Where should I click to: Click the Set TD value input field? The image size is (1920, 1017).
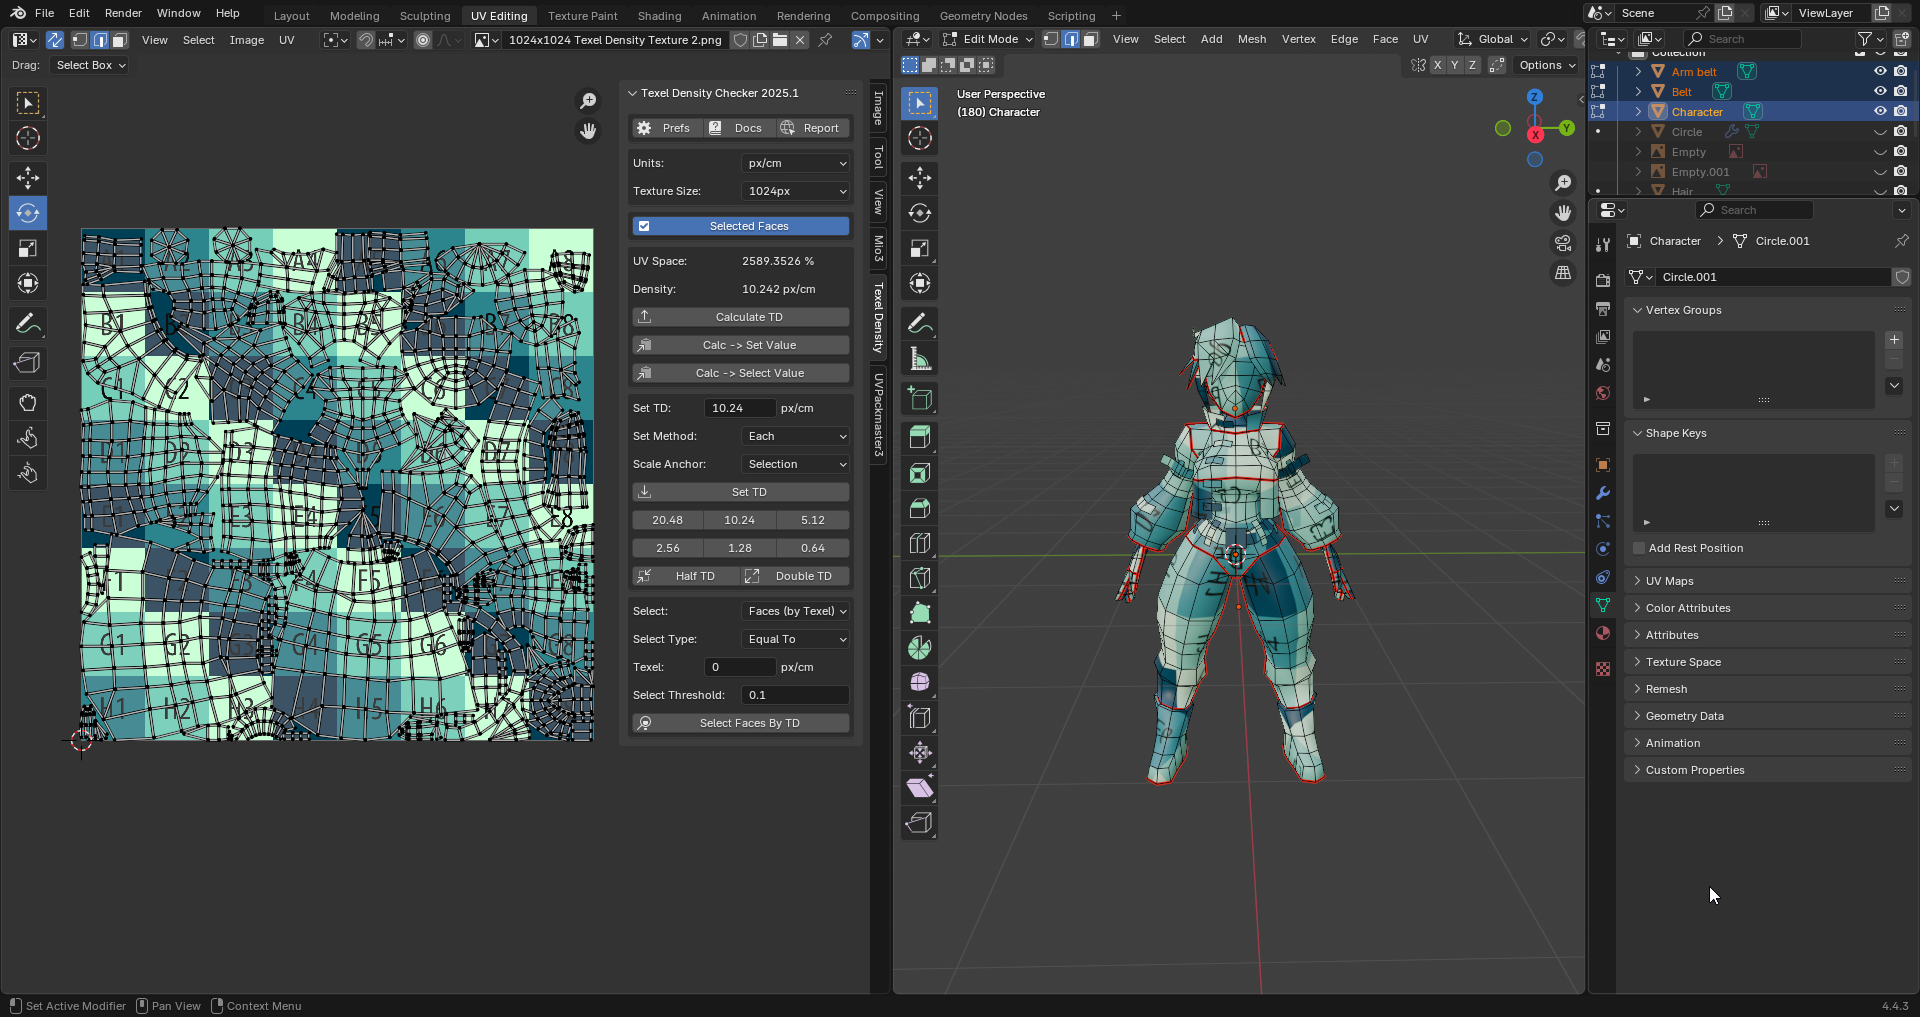(x=739, y=408)
